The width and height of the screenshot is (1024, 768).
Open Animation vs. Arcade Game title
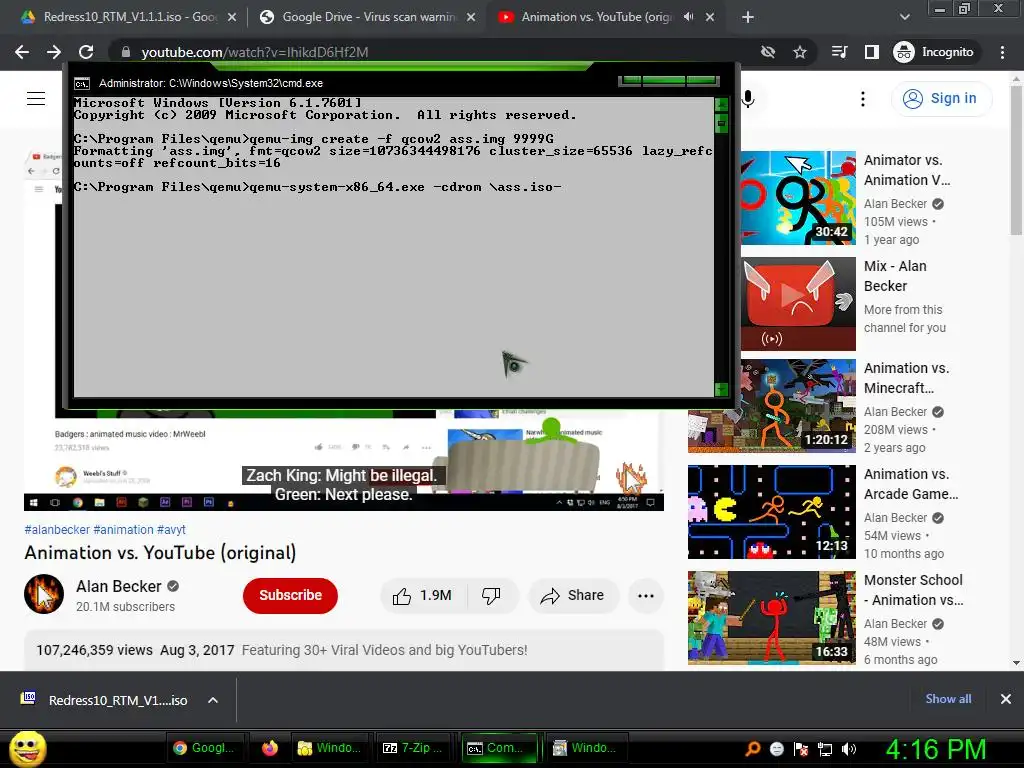[911, 484]
